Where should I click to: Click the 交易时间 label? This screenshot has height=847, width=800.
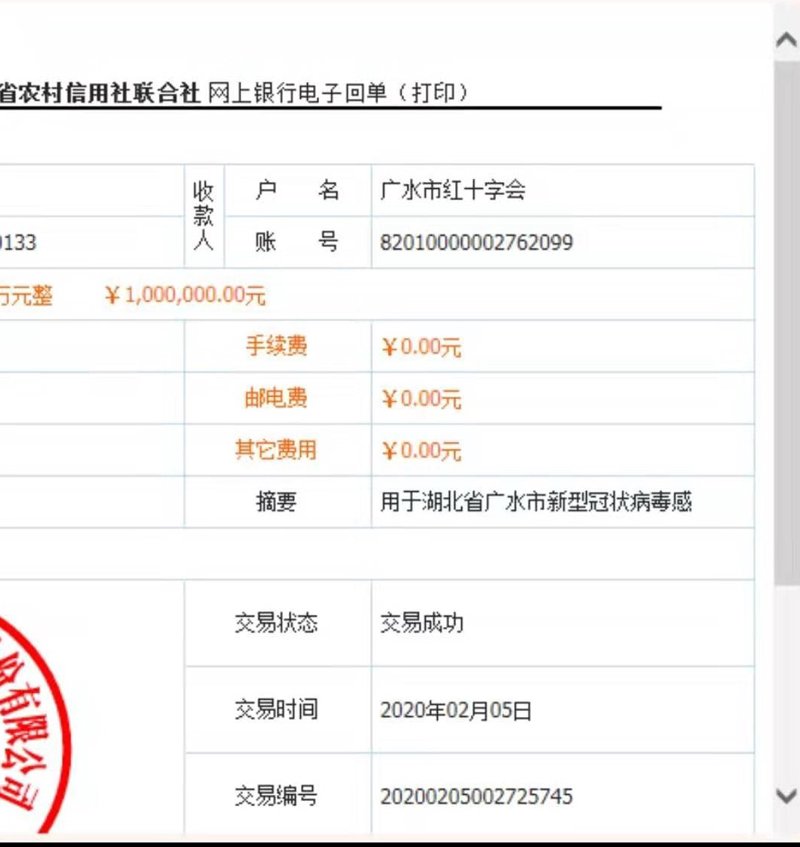click(x=276, y=709)
